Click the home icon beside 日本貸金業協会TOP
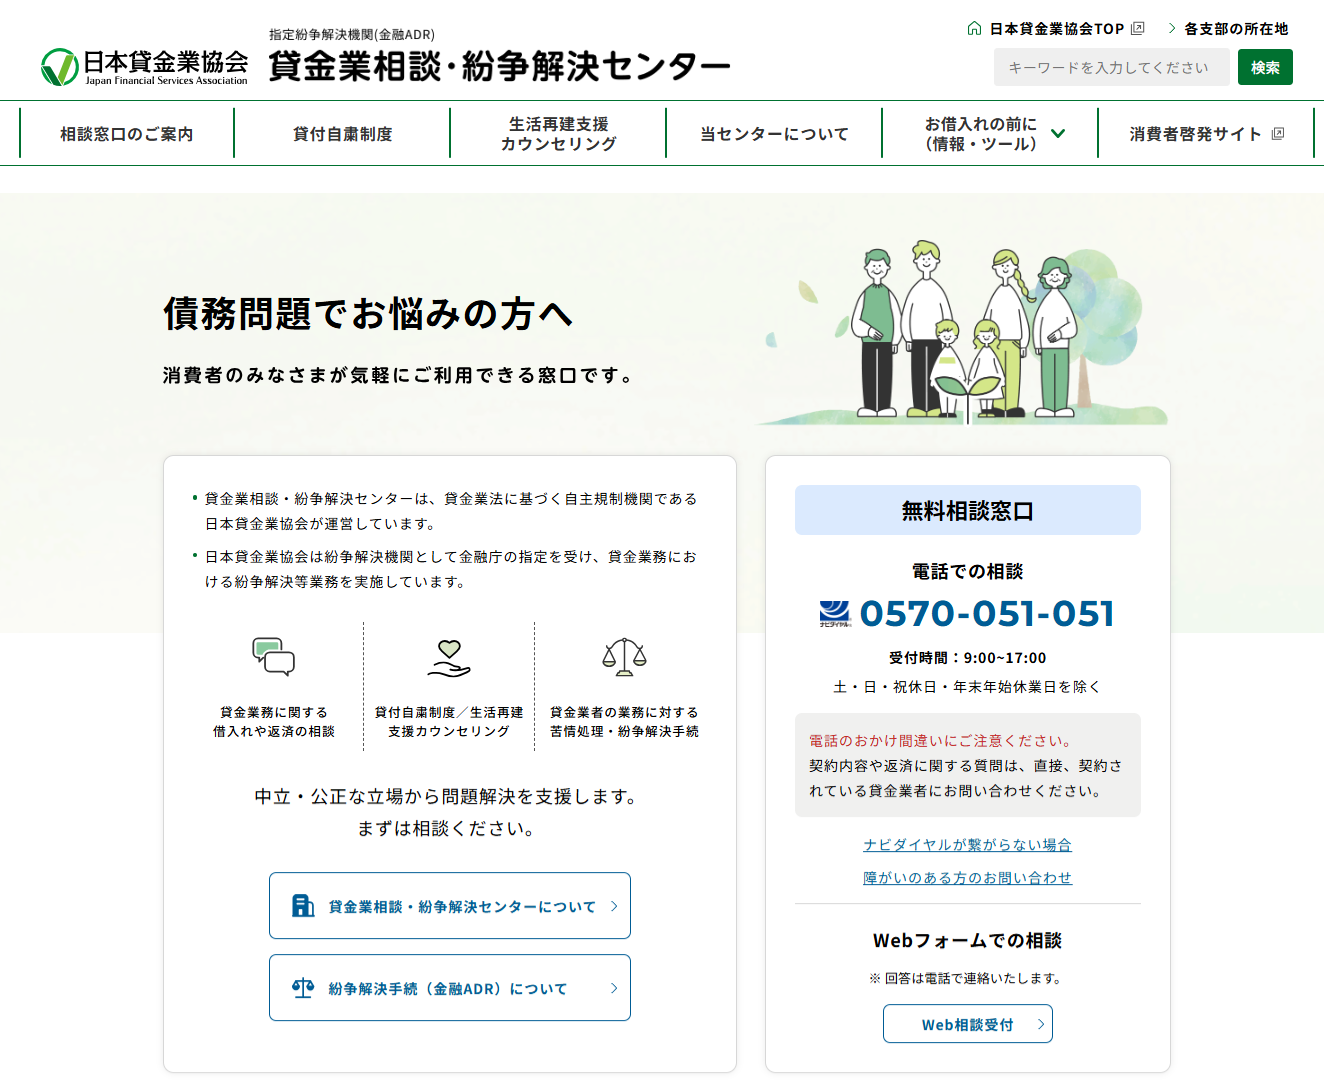Image resolution: width=1324 pixels, height=1080 pixels. 974,29
